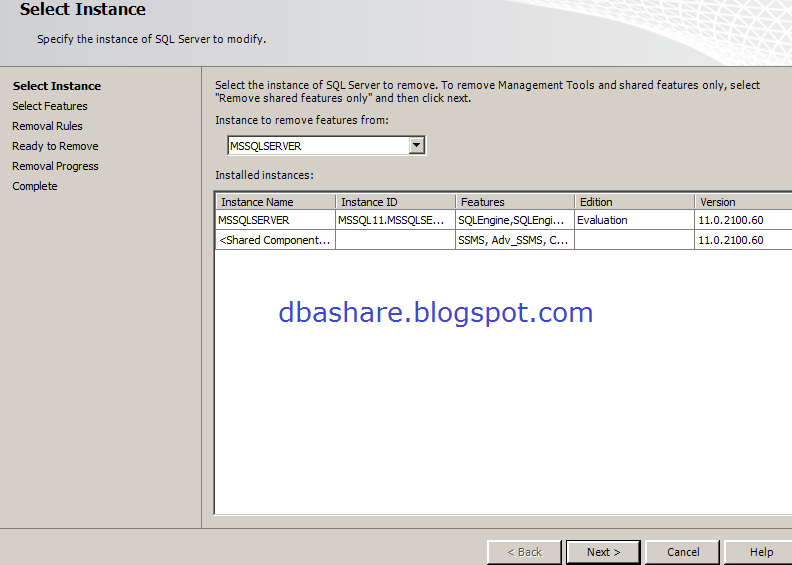Click the MSSQL11.MSSQLSE... instance ID cell
The height and width of the screenshot is (565, 792).
coord(395,220)
